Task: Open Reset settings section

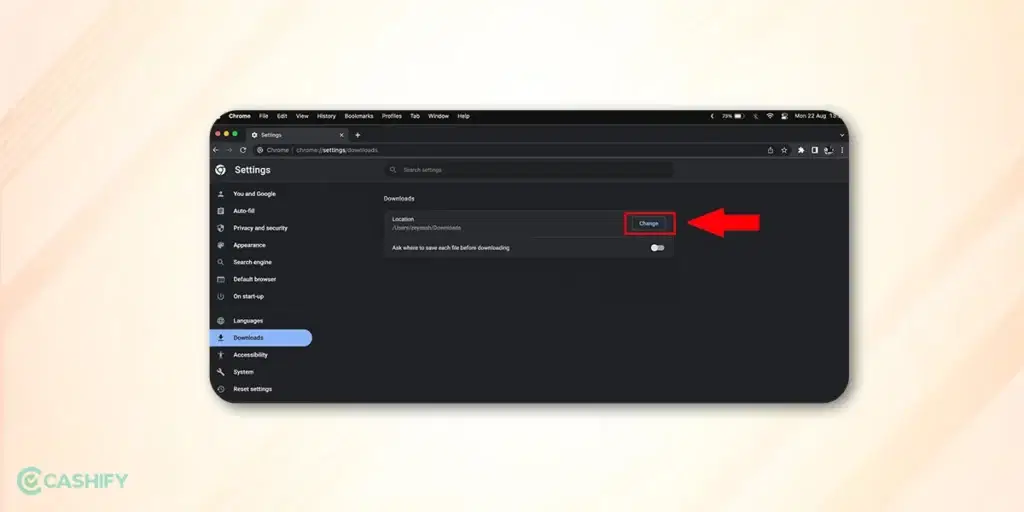Action: tap(252, 389)
